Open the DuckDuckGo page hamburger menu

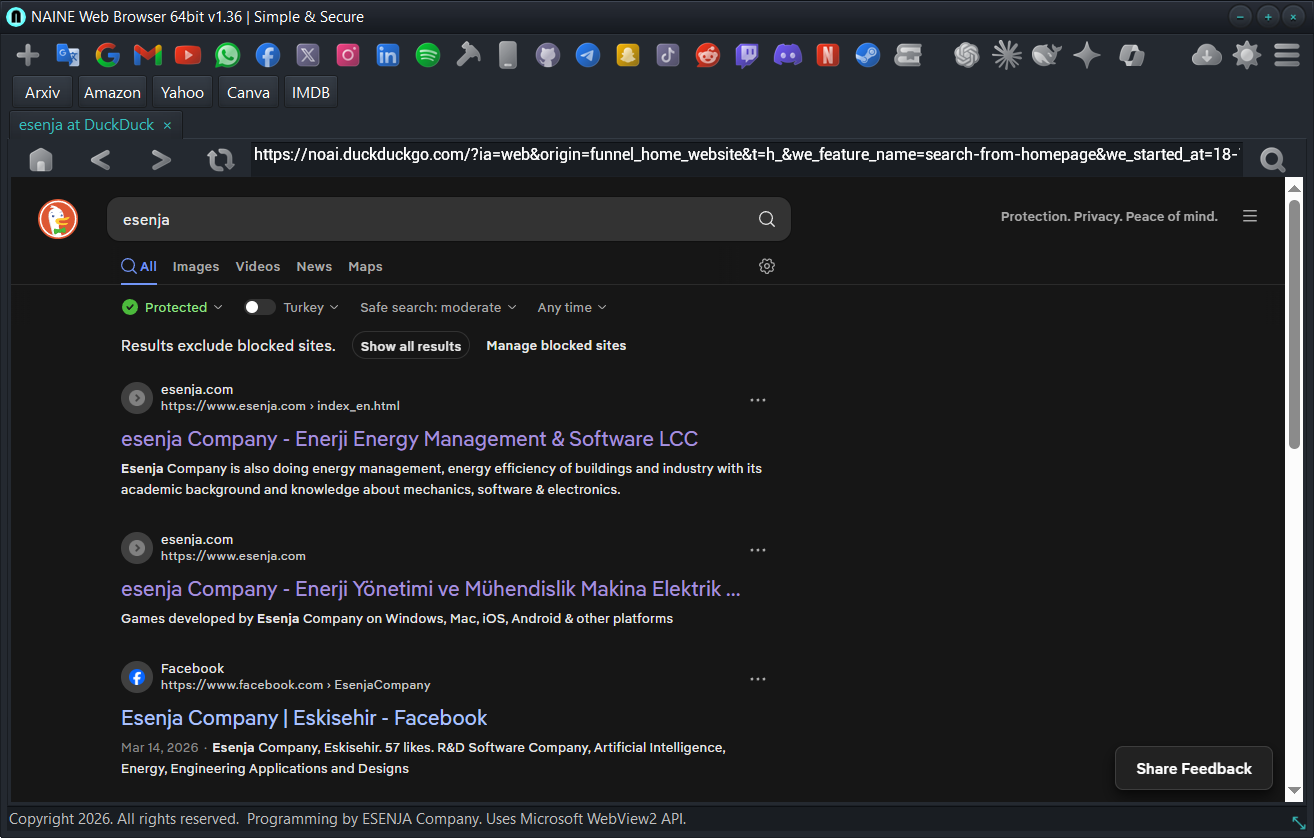[1250, 216]
